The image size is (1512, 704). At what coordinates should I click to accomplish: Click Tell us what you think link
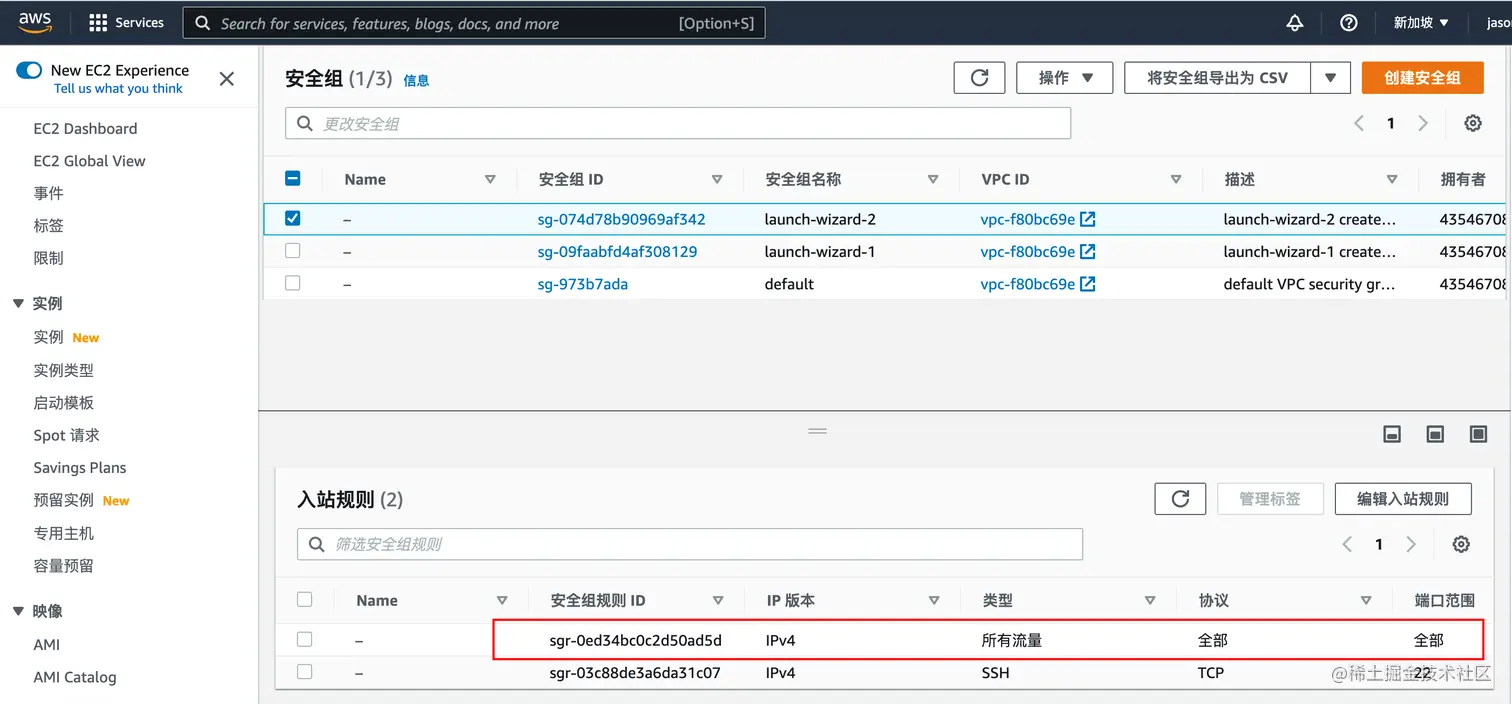tap(118, 88)
